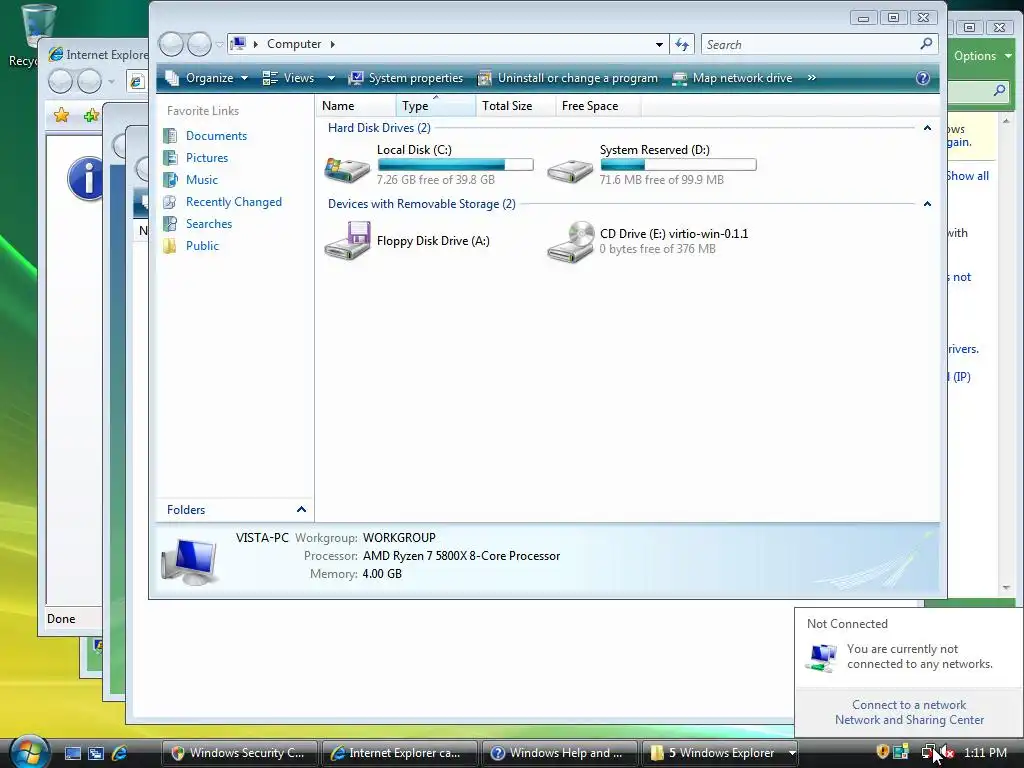Click Switch between windows quick launch icon
This screenshot has width=1024, height=768.
pos(96,753)
